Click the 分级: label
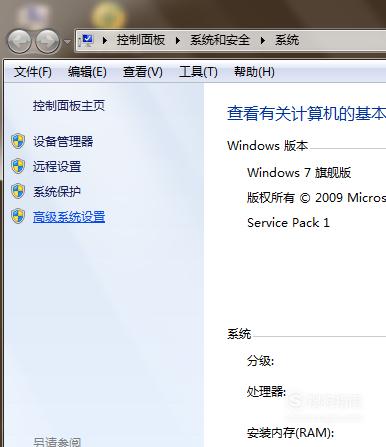386x447 pixels. click(260, 361)
